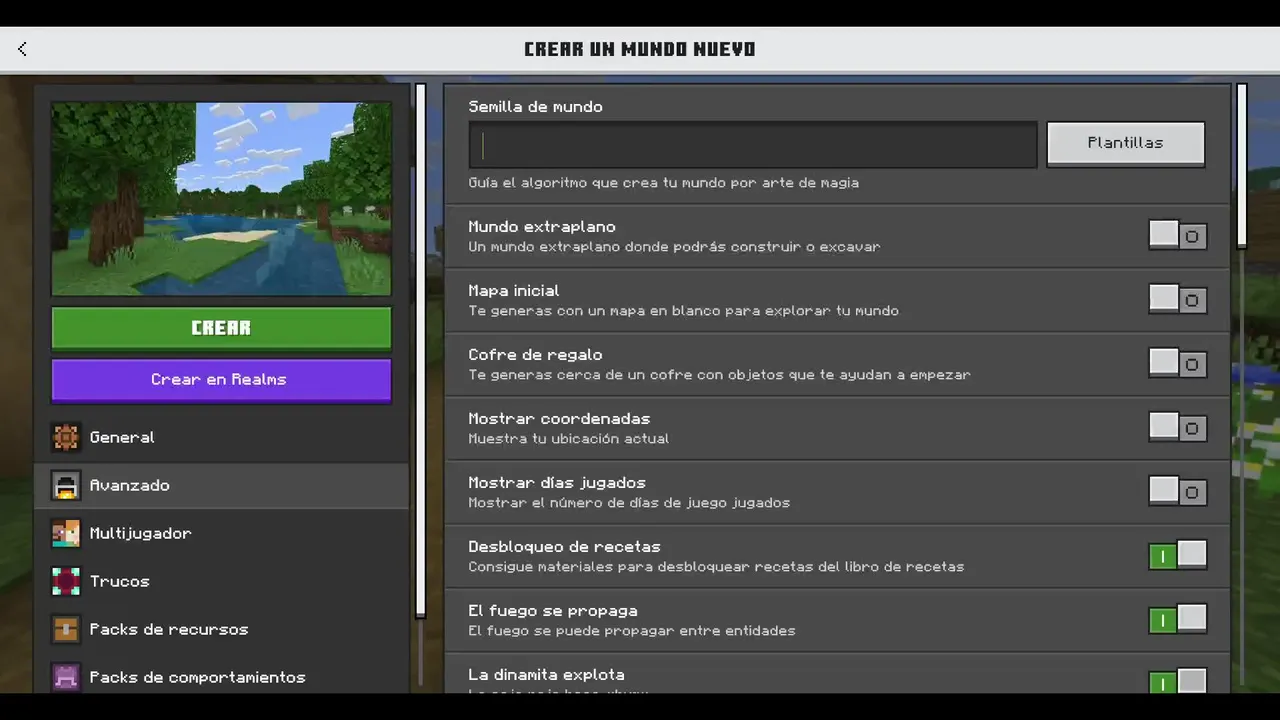1280x720 pixels.
Task: Turn on the Mapa inicial toggle
Action: pyautogui.click(x=1177, y=300)
